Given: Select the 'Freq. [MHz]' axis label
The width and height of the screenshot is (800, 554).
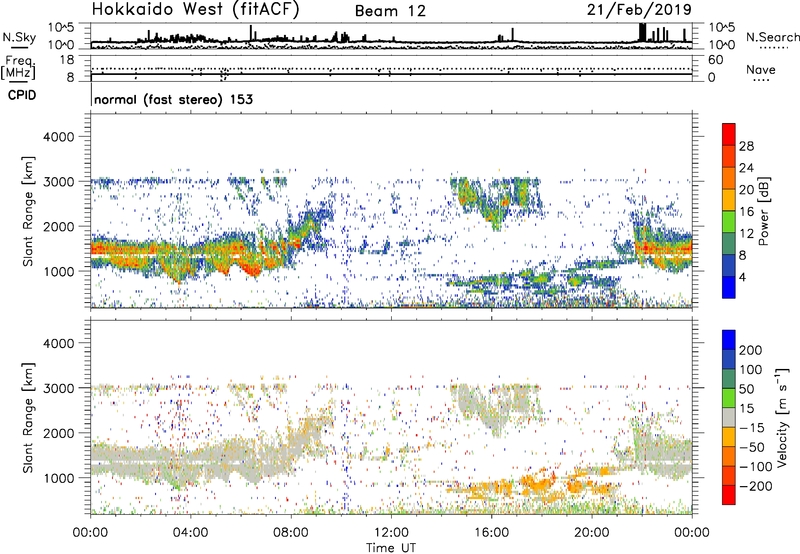Looking at the screenshot, I should 18,68.
